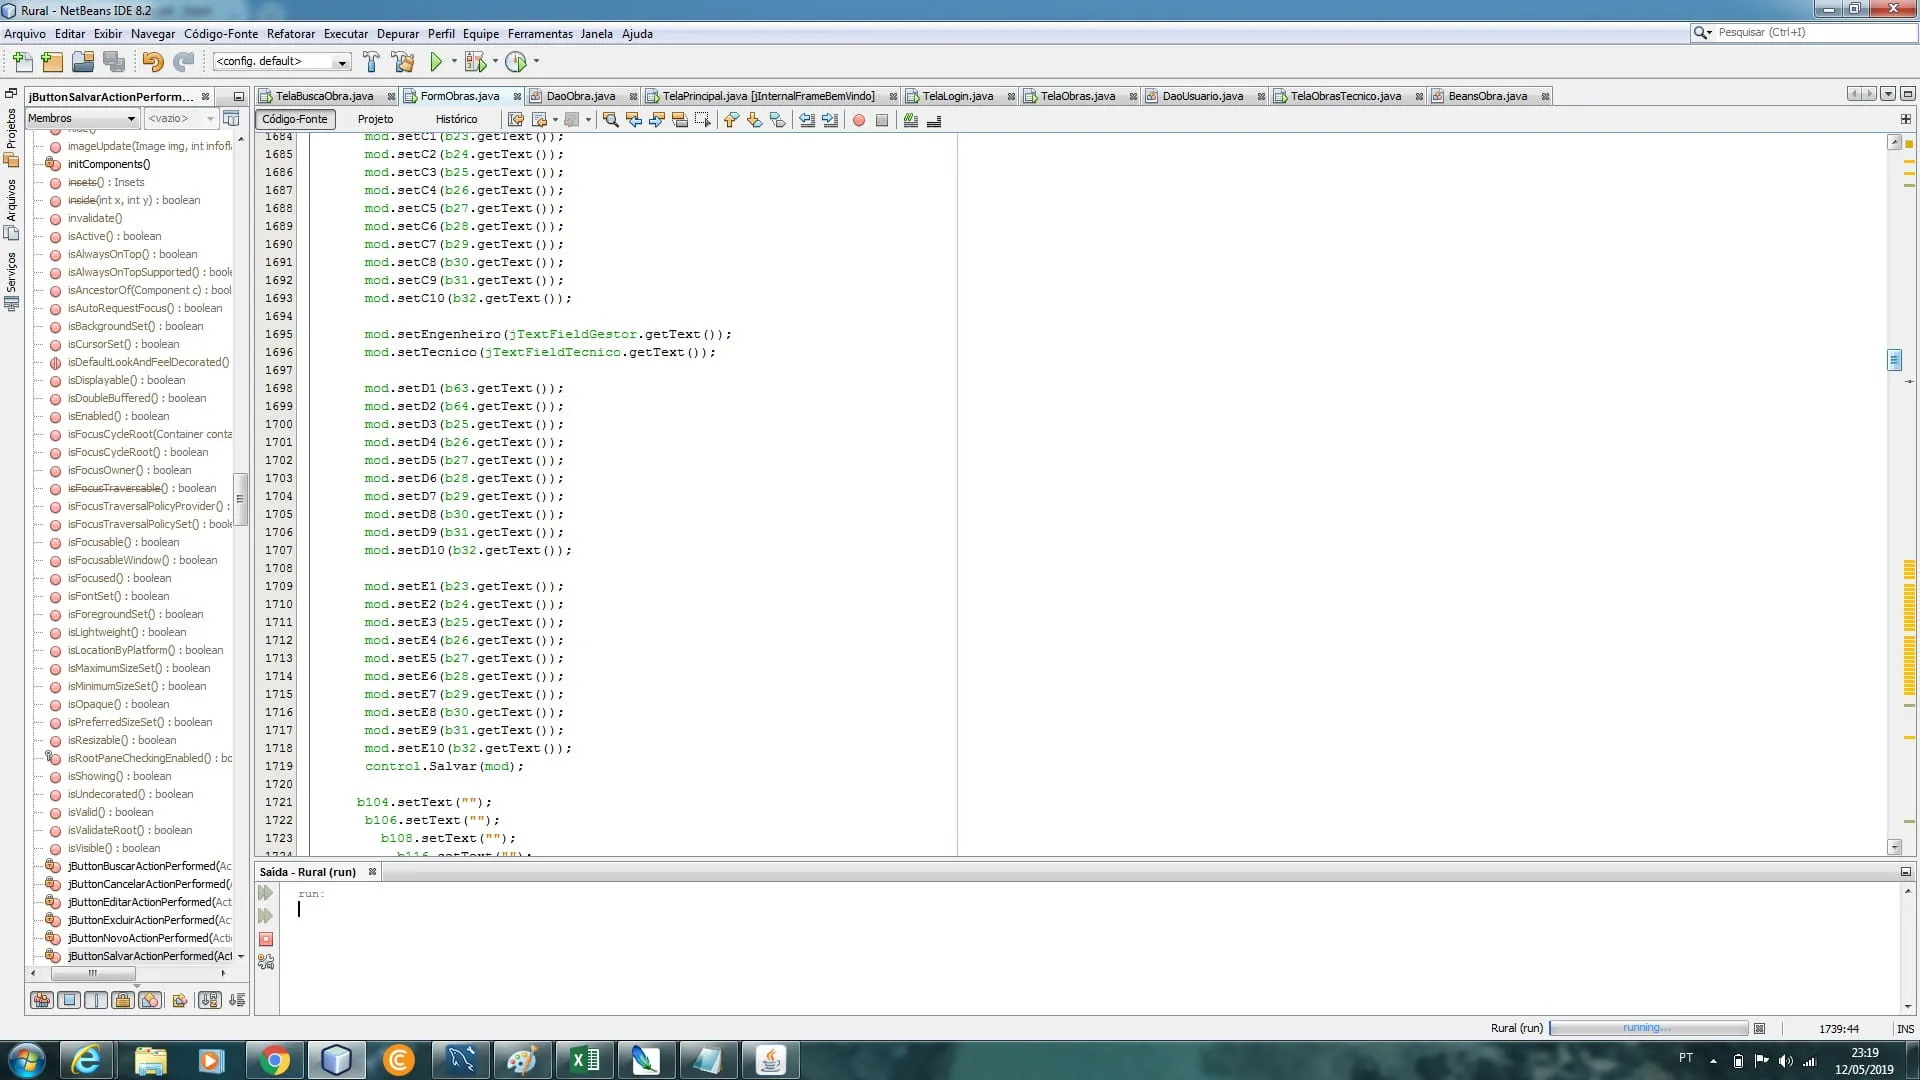This screenshot has width=1920, height=1080.
Task: Click the Build Project hammer icon
Action: tap(371, 62)
